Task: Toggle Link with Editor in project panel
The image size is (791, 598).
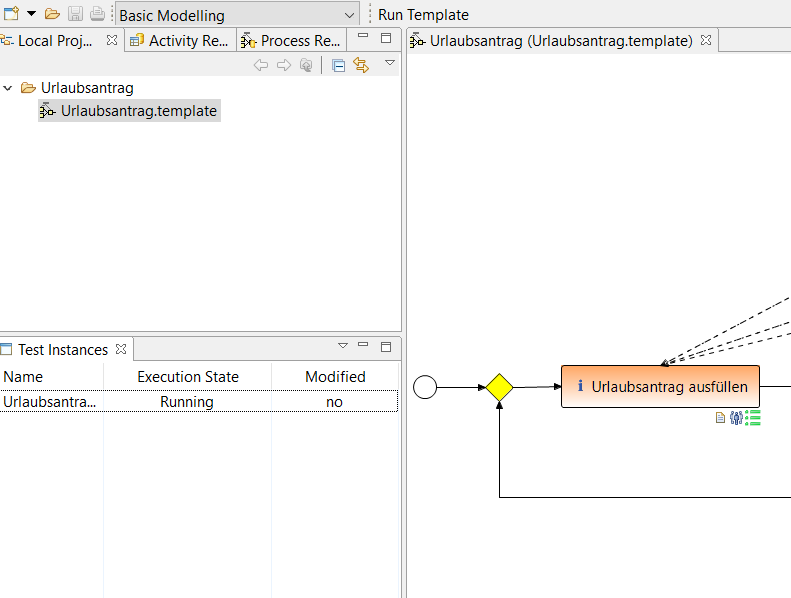Action: click(x=361, y=65)
